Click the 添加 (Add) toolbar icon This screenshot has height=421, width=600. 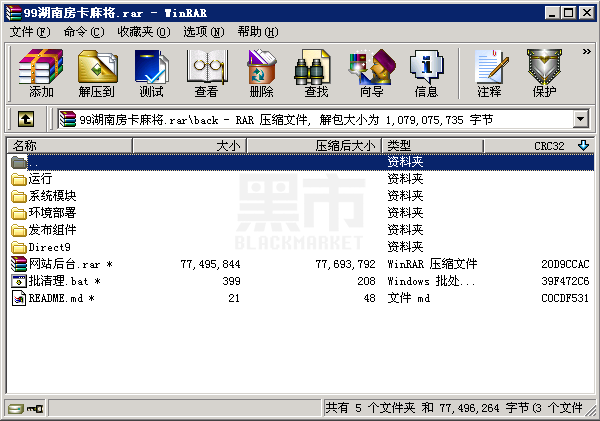coord(41,72)
